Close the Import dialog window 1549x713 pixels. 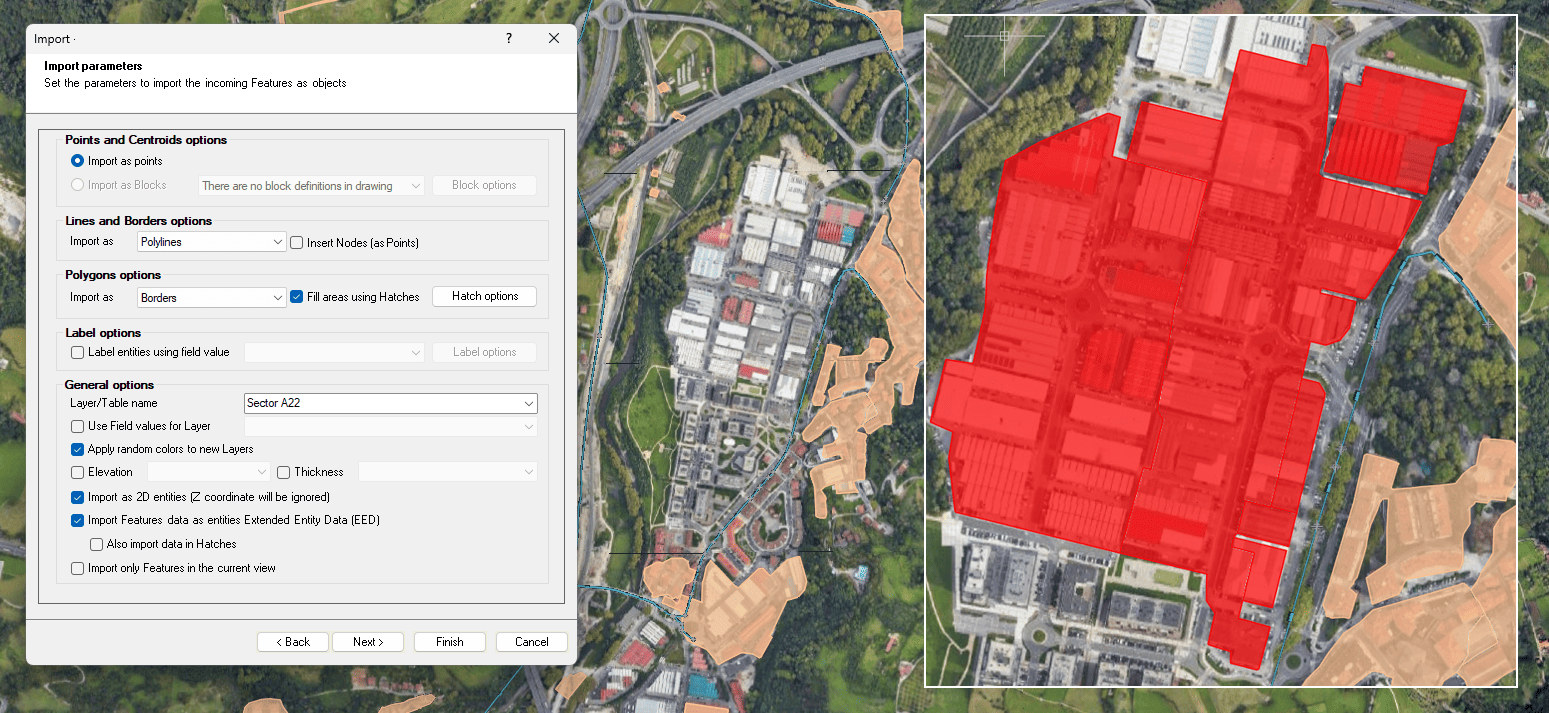554,39
